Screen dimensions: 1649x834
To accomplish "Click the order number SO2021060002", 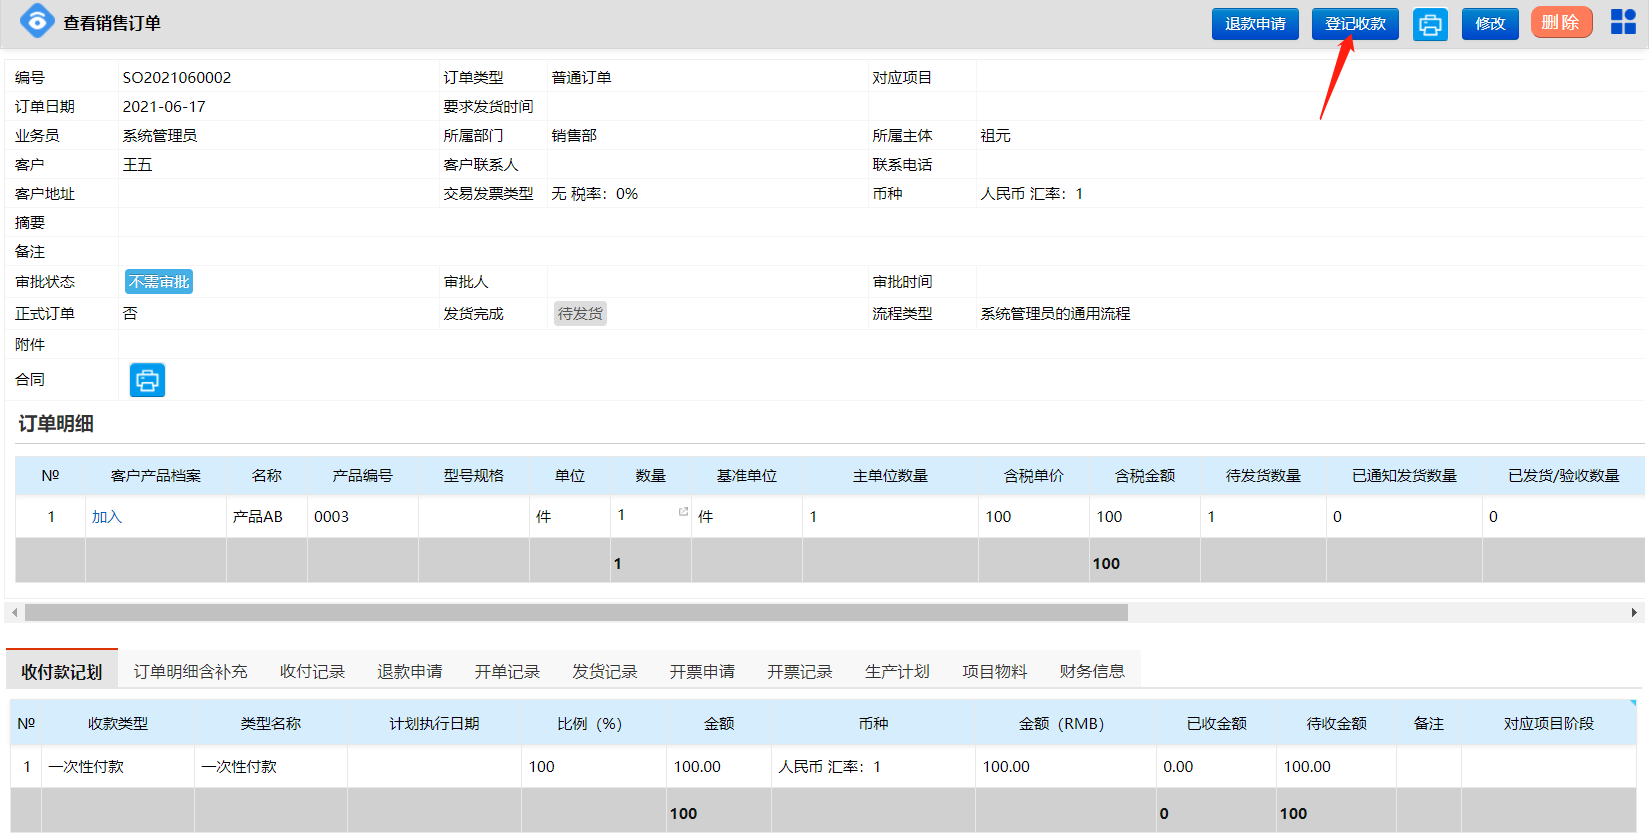I will (177, 78).
